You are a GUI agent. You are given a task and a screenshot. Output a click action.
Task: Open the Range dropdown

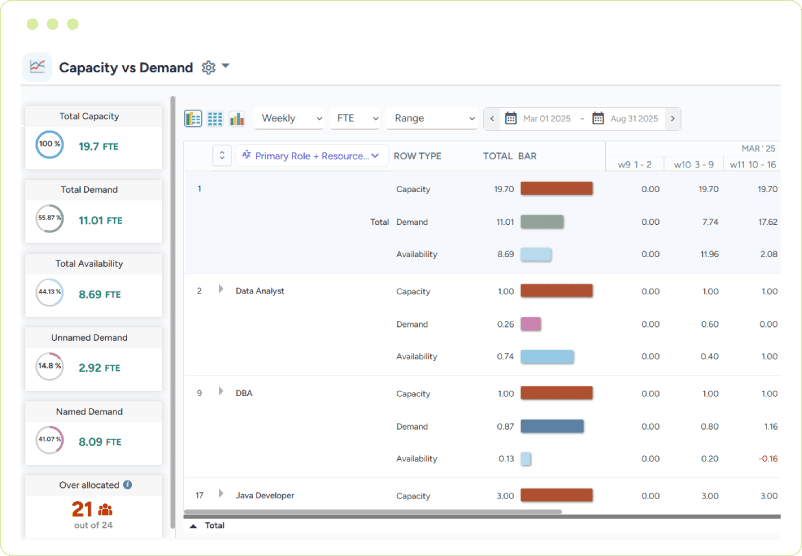tap(432, 118)
